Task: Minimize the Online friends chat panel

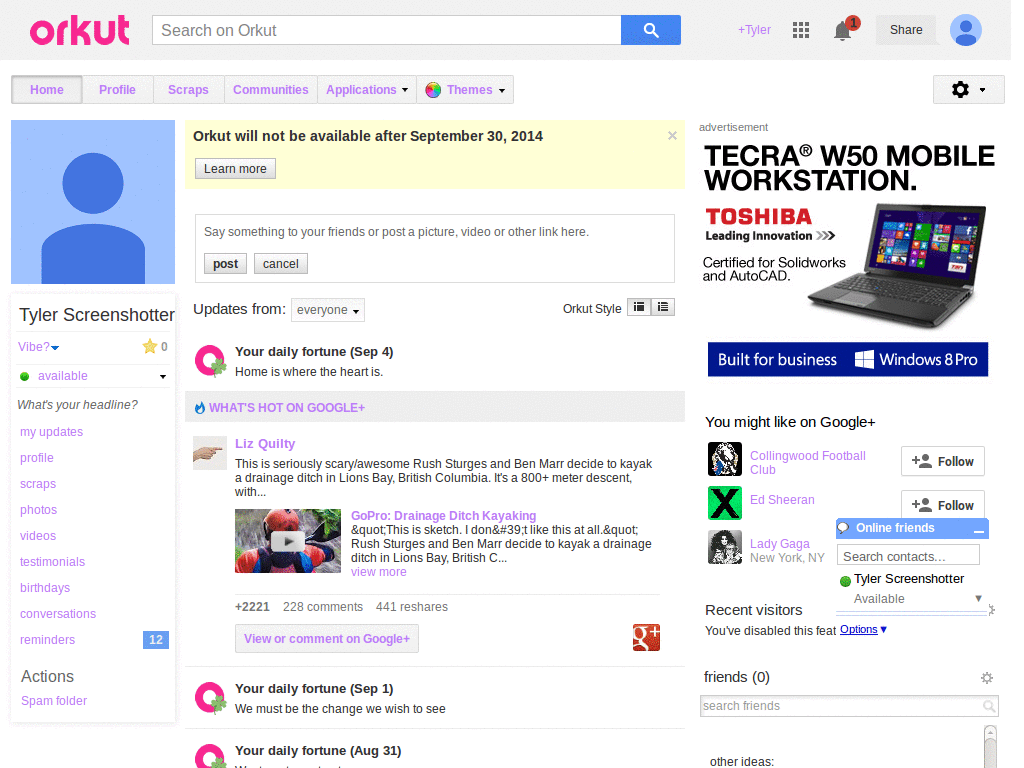Action: (x=978, y=530)
